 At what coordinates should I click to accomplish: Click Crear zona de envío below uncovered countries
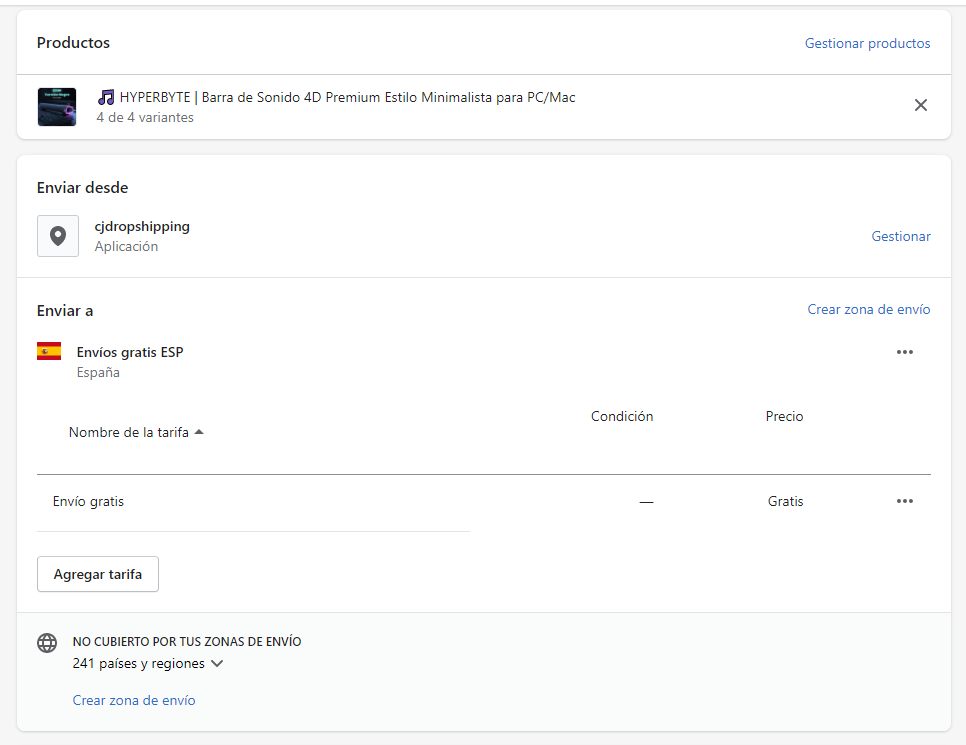pyautogui.click(x=134, y=700)
